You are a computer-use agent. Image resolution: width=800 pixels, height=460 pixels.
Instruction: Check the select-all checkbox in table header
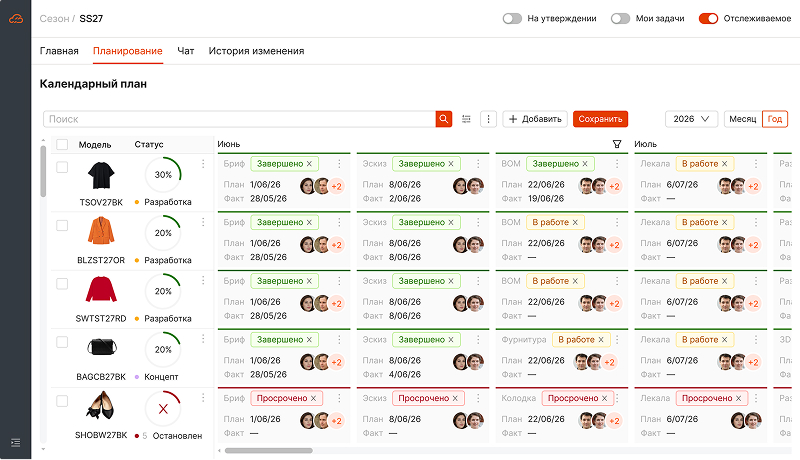tap(62, 144)
